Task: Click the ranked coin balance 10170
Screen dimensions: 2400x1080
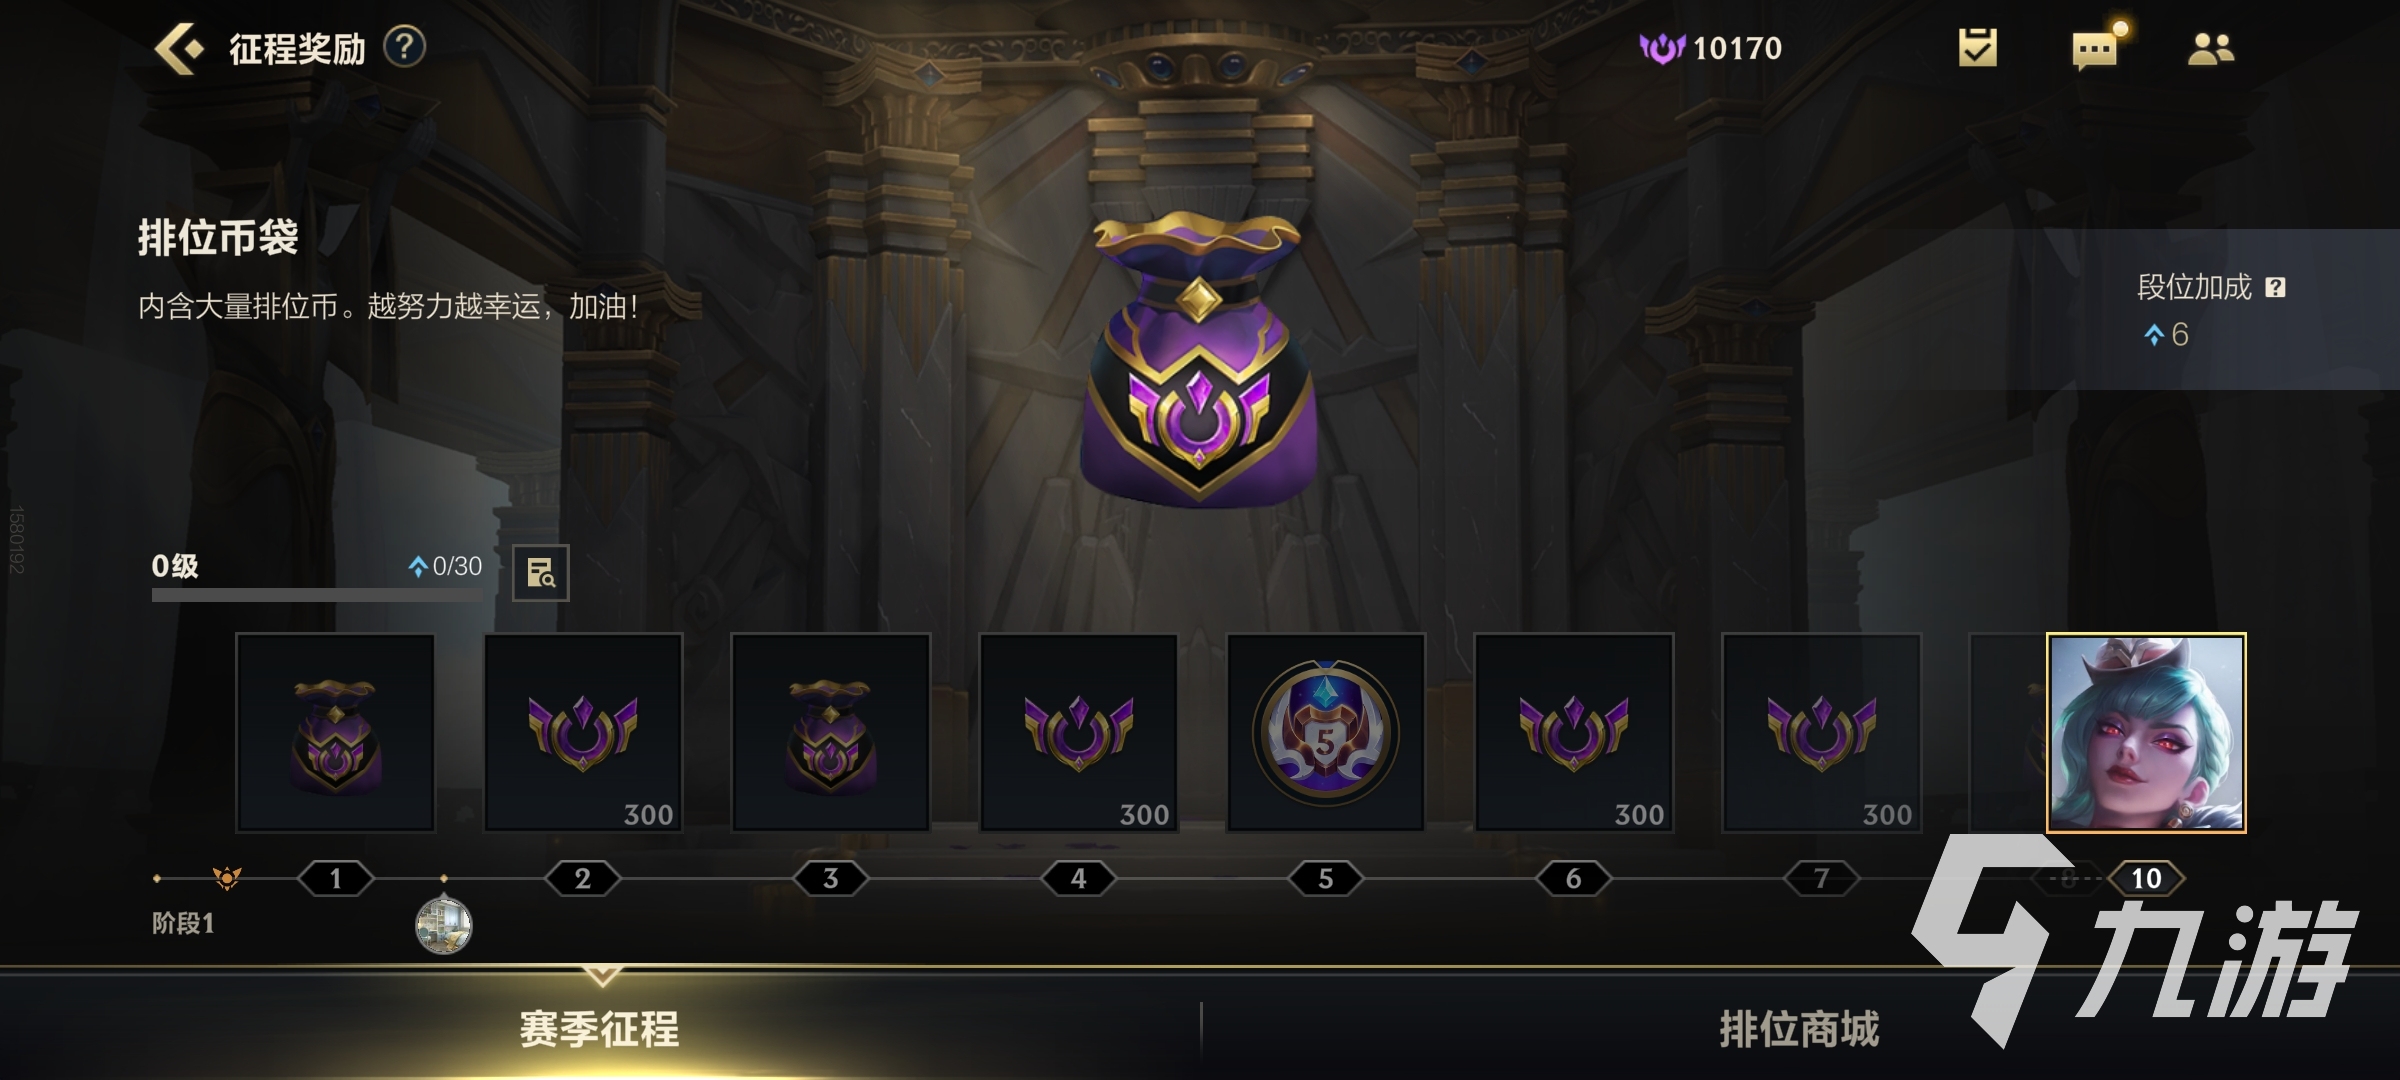Action: click(1711, 48)
